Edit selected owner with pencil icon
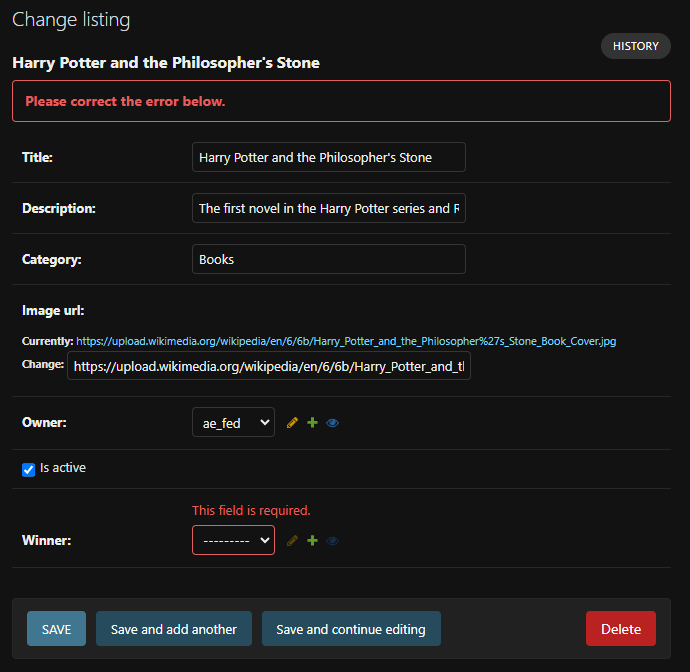This screenshot has width=690, height=672. [292, 422]
